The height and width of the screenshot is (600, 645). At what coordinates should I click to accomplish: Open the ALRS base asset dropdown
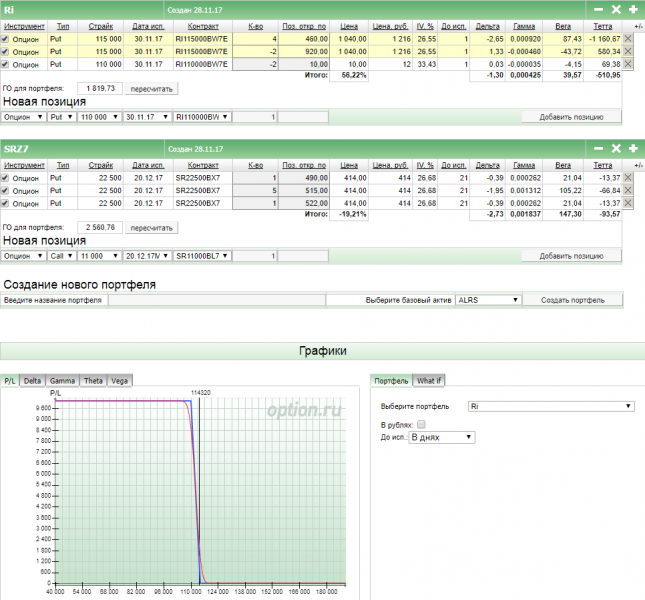click(488, 300)
